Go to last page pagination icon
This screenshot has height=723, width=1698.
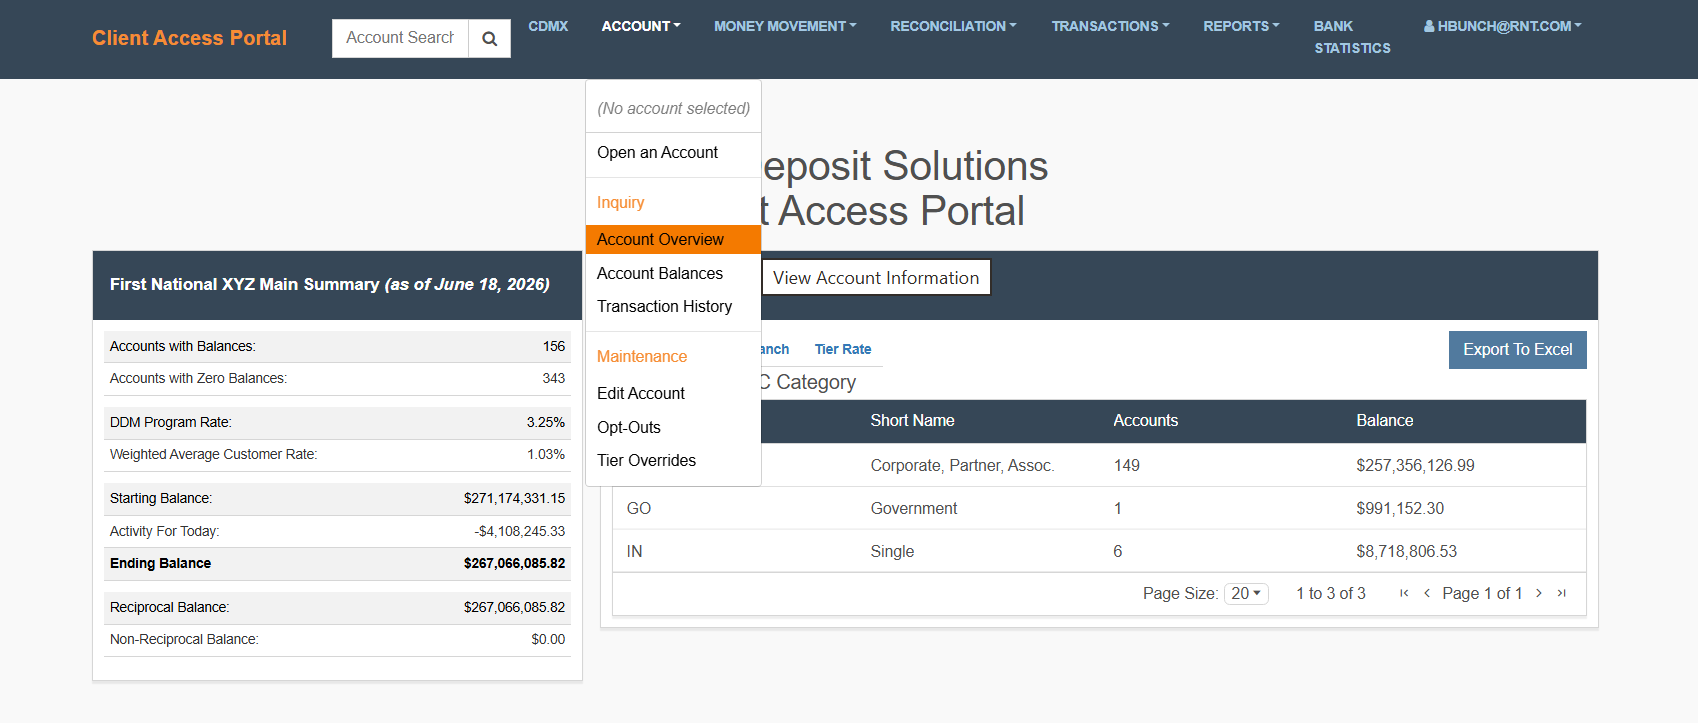1561,593
